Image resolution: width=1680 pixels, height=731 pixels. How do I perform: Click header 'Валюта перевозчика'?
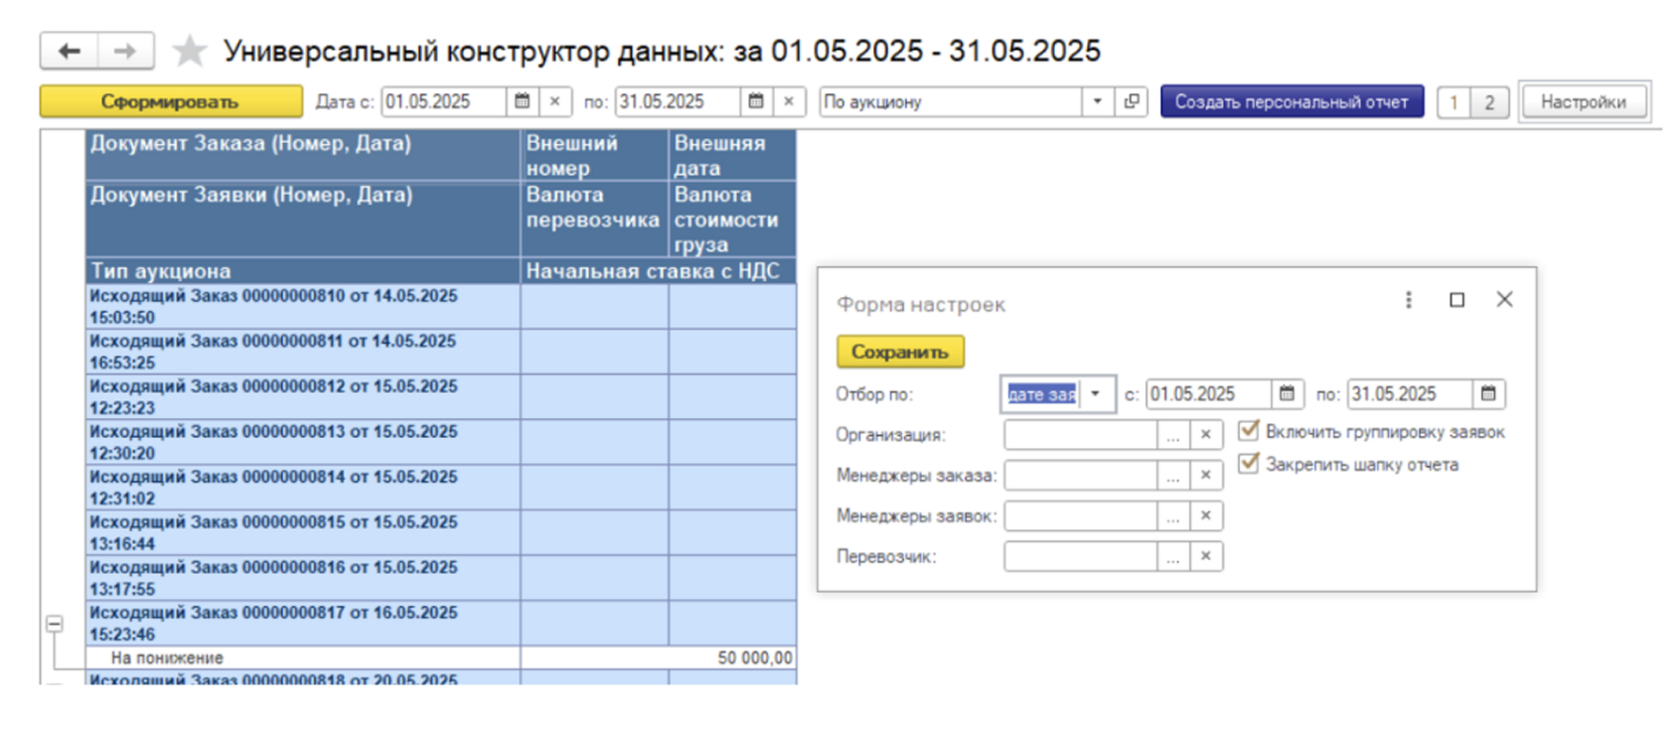pos(595,219)
